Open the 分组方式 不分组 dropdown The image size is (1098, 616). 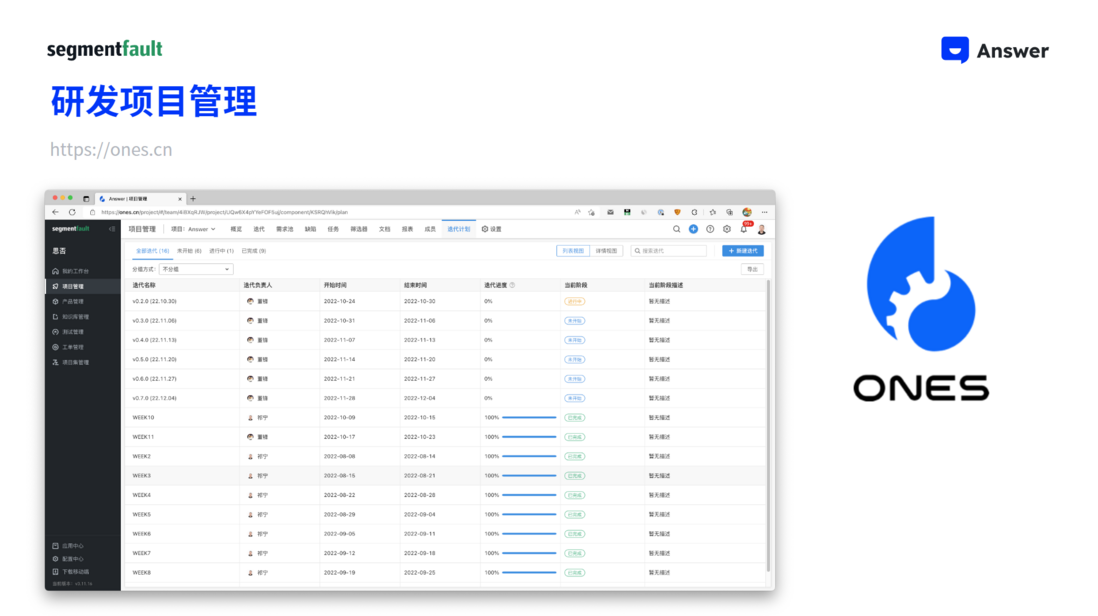click(196, 269)
